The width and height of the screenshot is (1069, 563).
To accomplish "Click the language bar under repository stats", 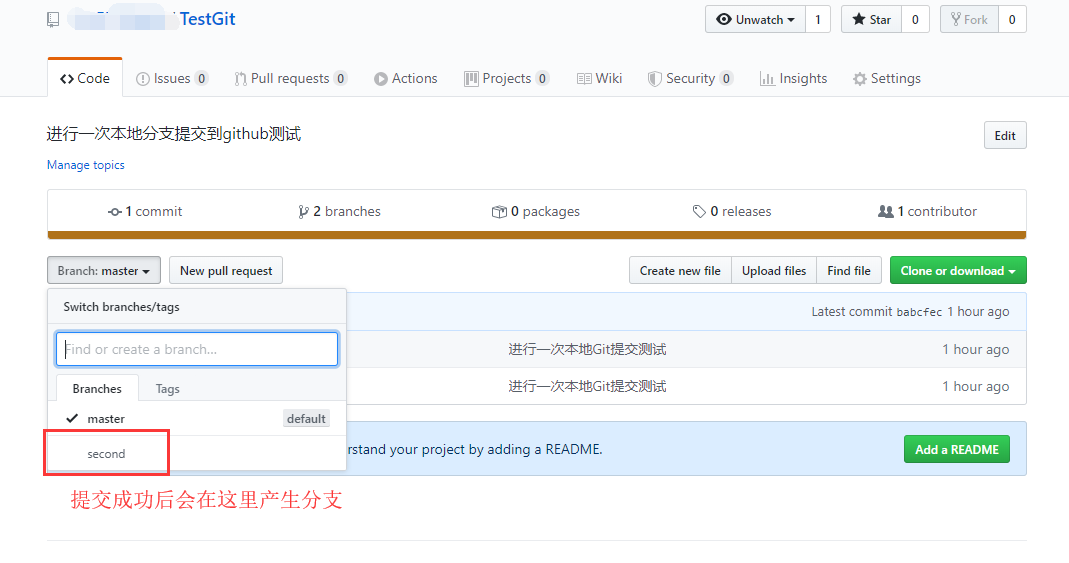I will click(537, 235).
